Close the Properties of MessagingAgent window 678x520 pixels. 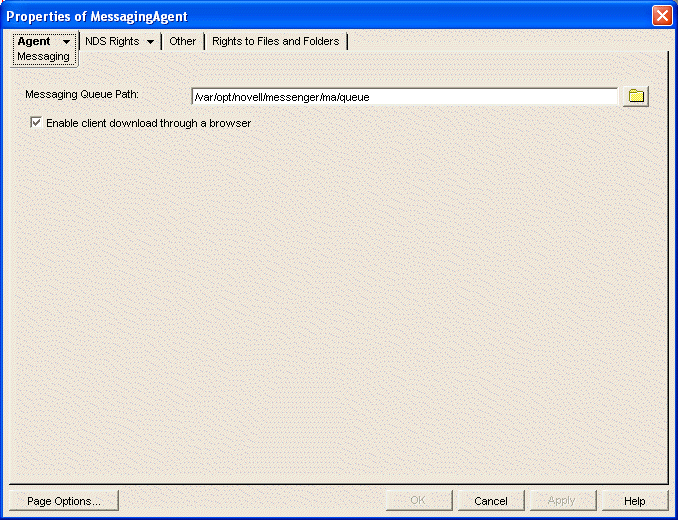[662, 16]
